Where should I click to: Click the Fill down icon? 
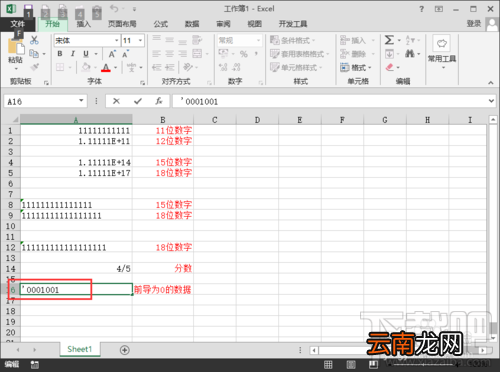pyautogui.click(x=389, y=54)
